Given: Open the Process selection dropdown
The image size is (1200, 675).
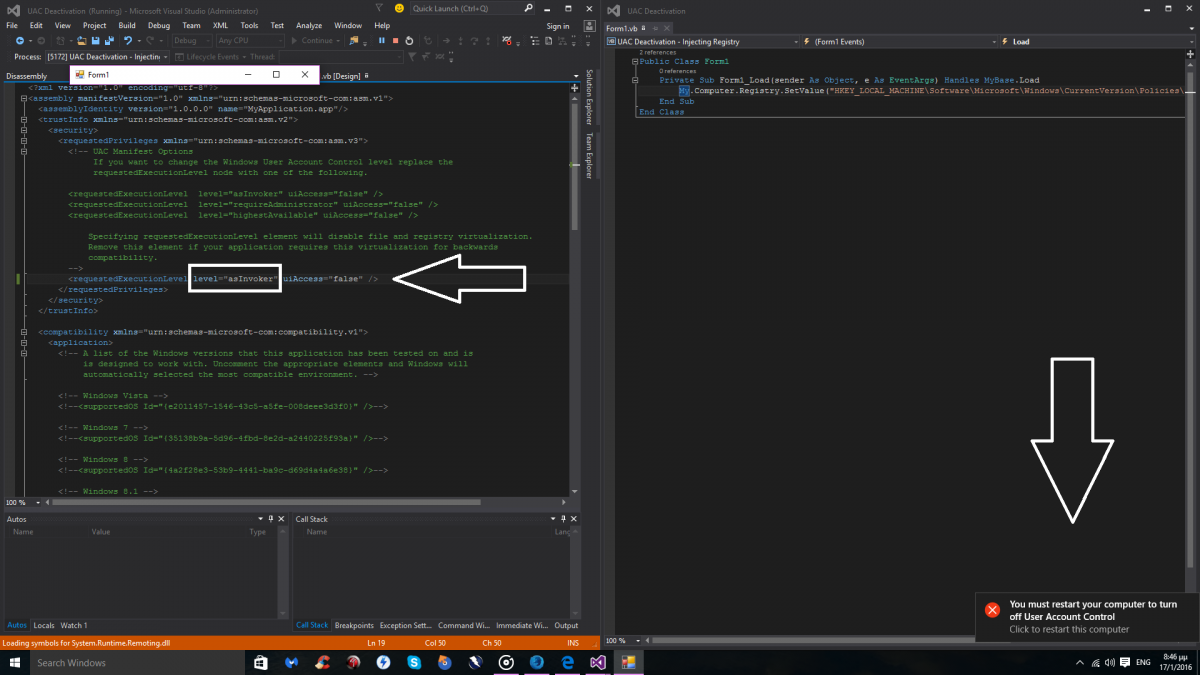Looking at the screenshot, I should point(107,57).
